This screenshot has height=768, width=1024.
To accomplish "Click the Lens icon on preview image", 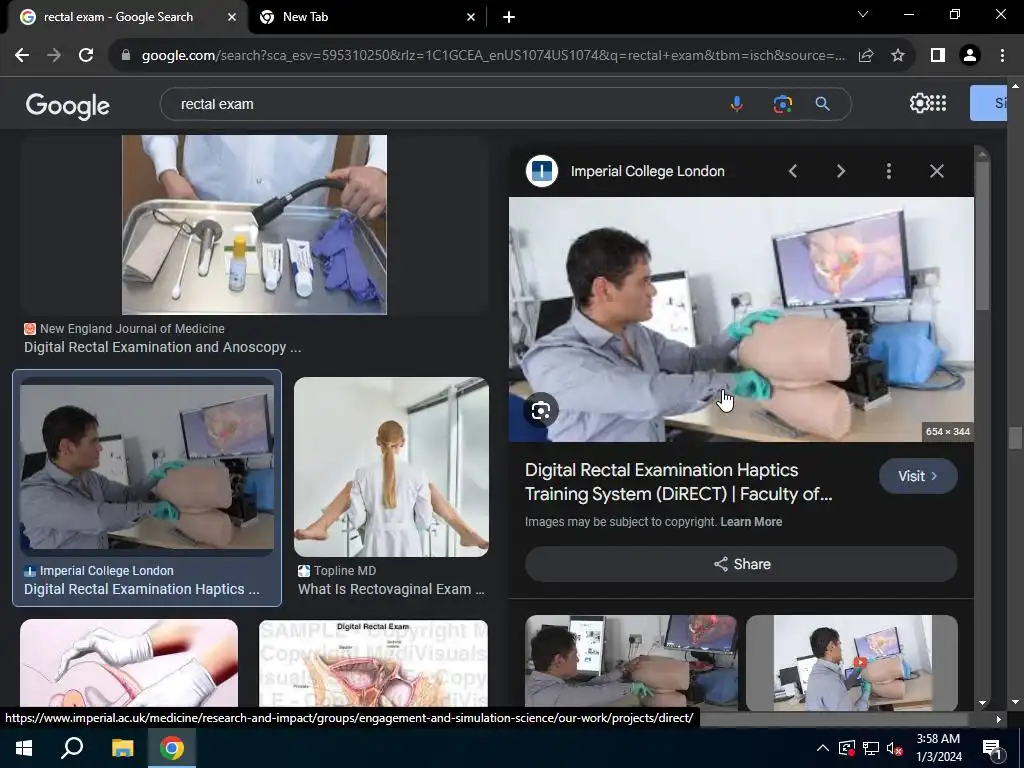I will [541, 411].
